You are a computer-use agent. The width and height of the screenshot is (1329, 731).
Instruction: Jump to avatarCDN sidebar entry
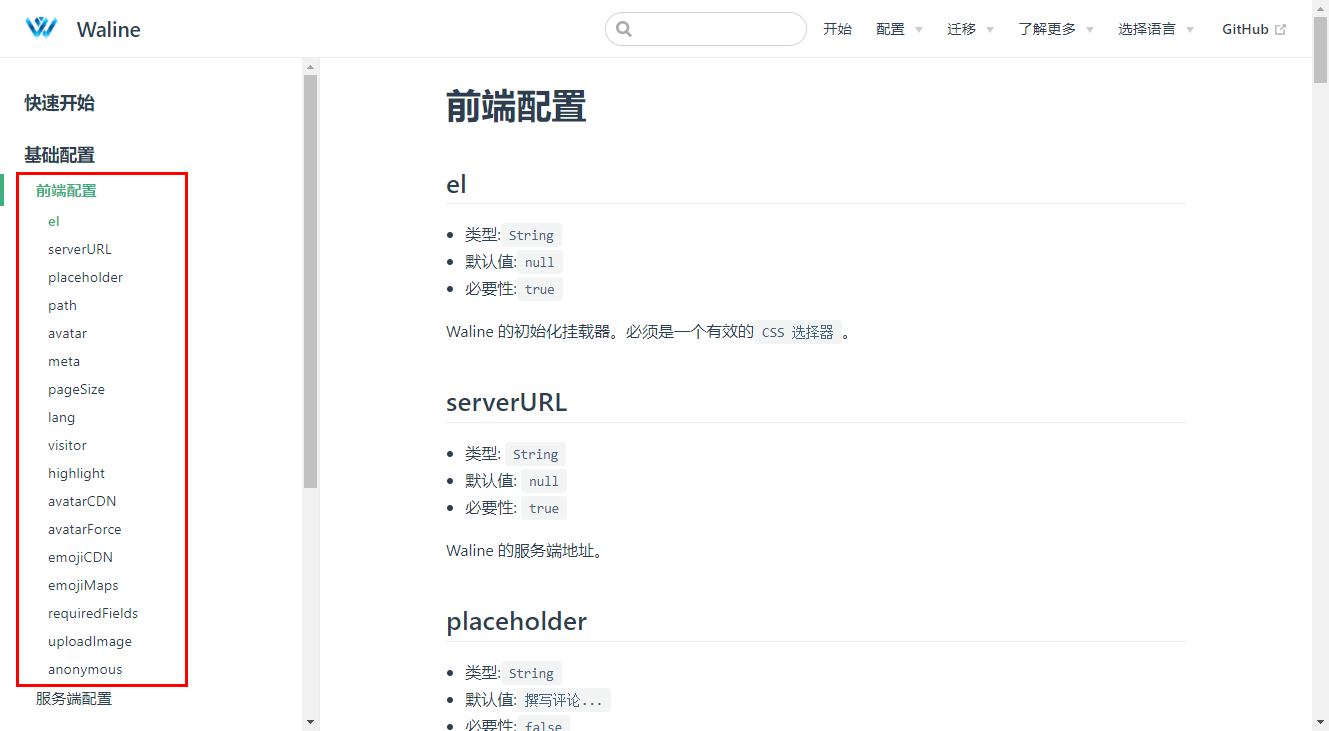pyautogui.click(x=82, y=501)
